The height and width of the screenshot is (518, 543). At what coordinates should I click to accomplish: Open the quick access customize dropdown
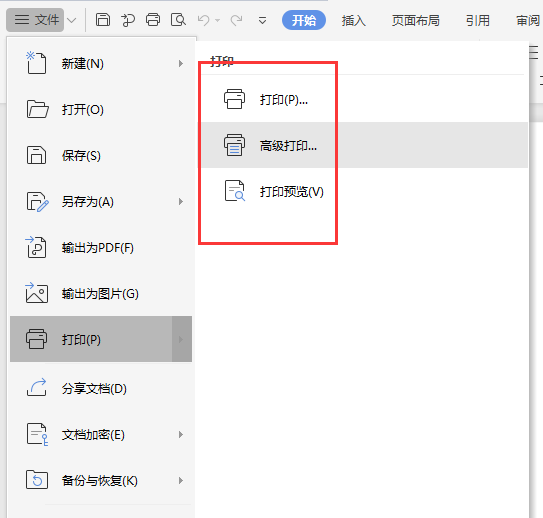pyautogui.click(x=262, y=20)
